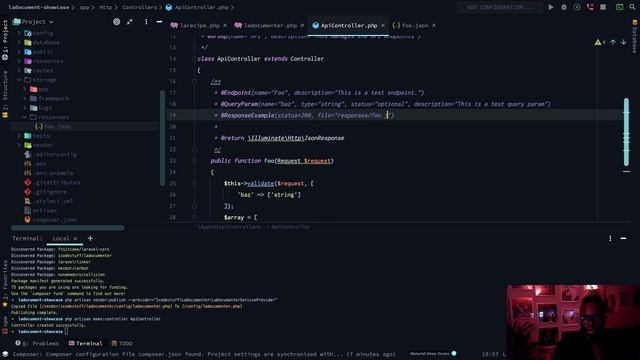Fold the foo function at line 23
Viewport: 640px width, 360px height.
[x=194, y=161]
